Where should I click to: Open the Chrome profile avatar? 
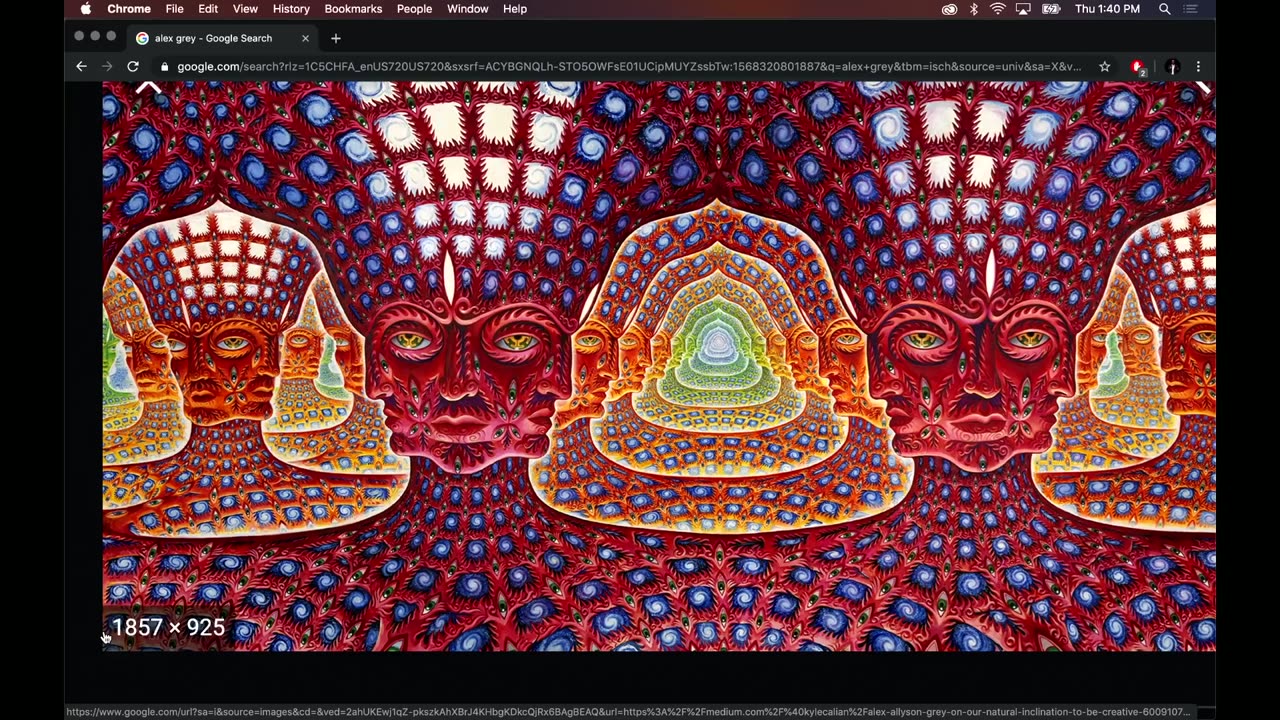coord(1172,67)
